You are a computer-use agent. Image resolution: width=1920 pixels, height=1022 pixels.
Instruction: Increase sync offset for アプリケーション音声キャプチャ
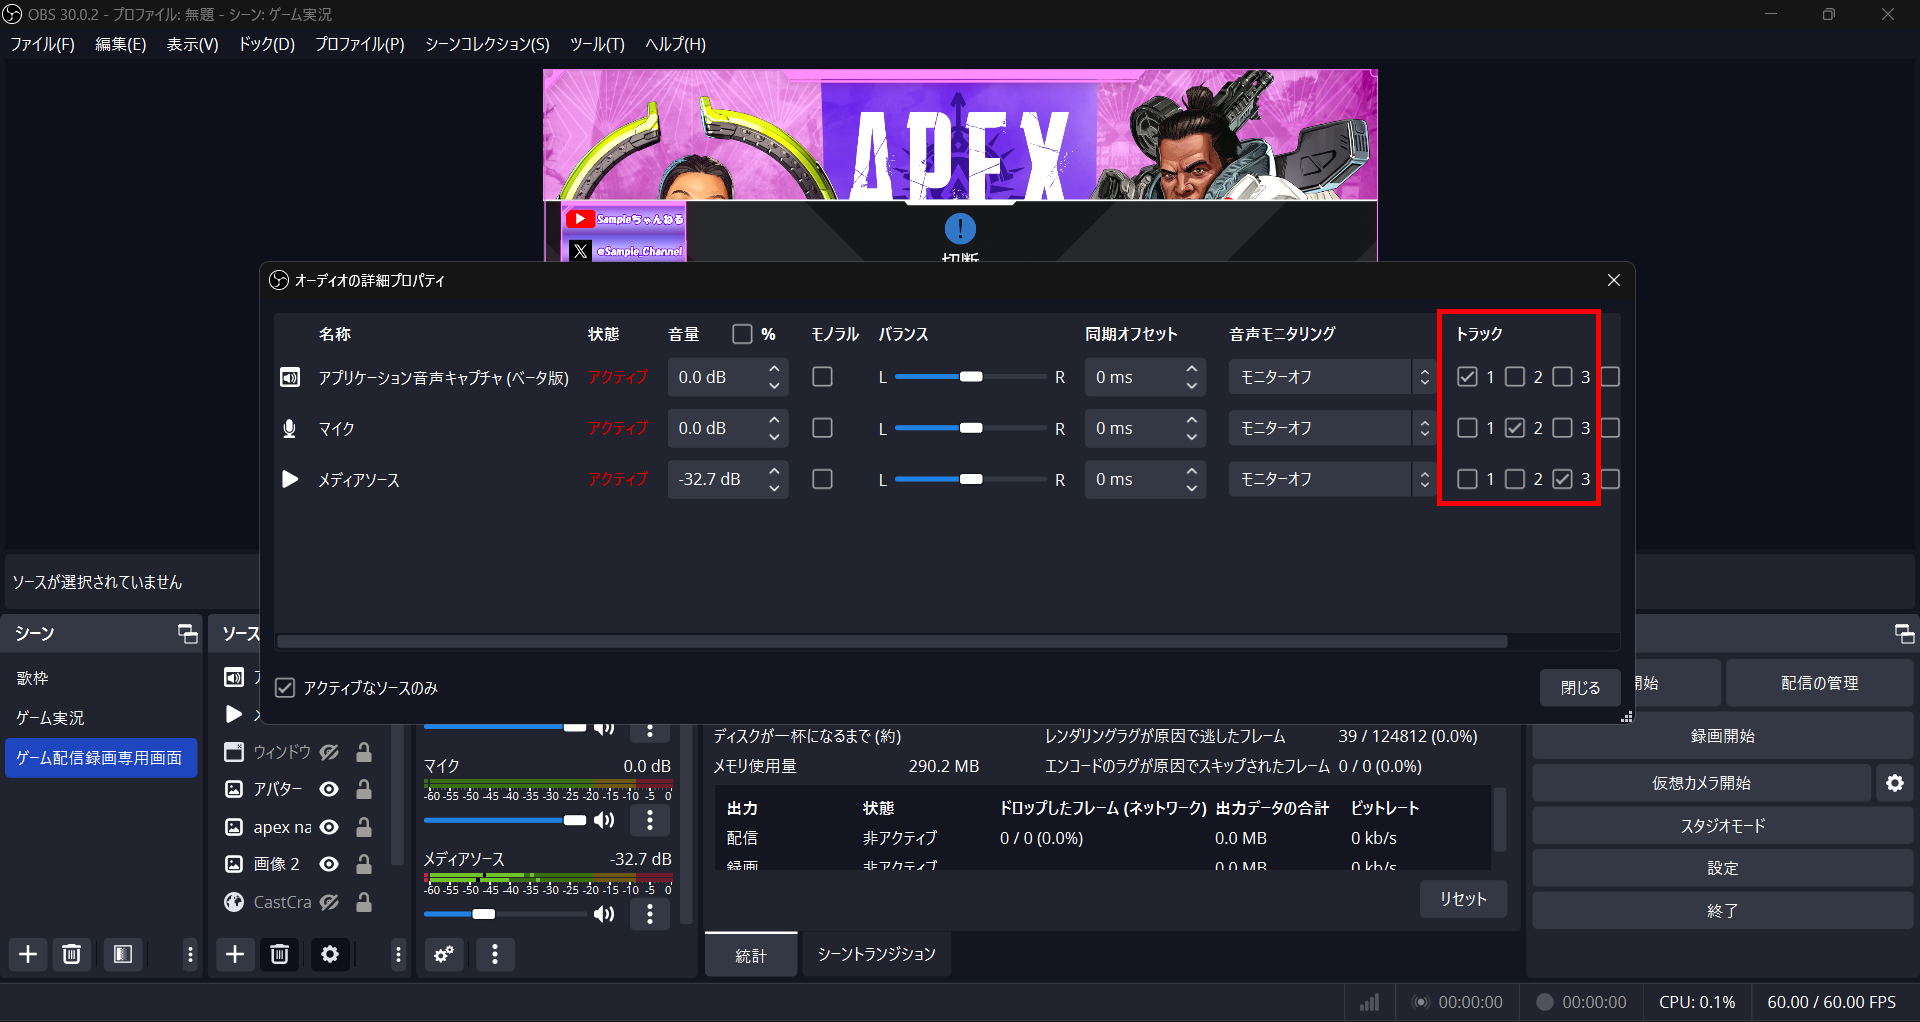[x=1191, y=369]
